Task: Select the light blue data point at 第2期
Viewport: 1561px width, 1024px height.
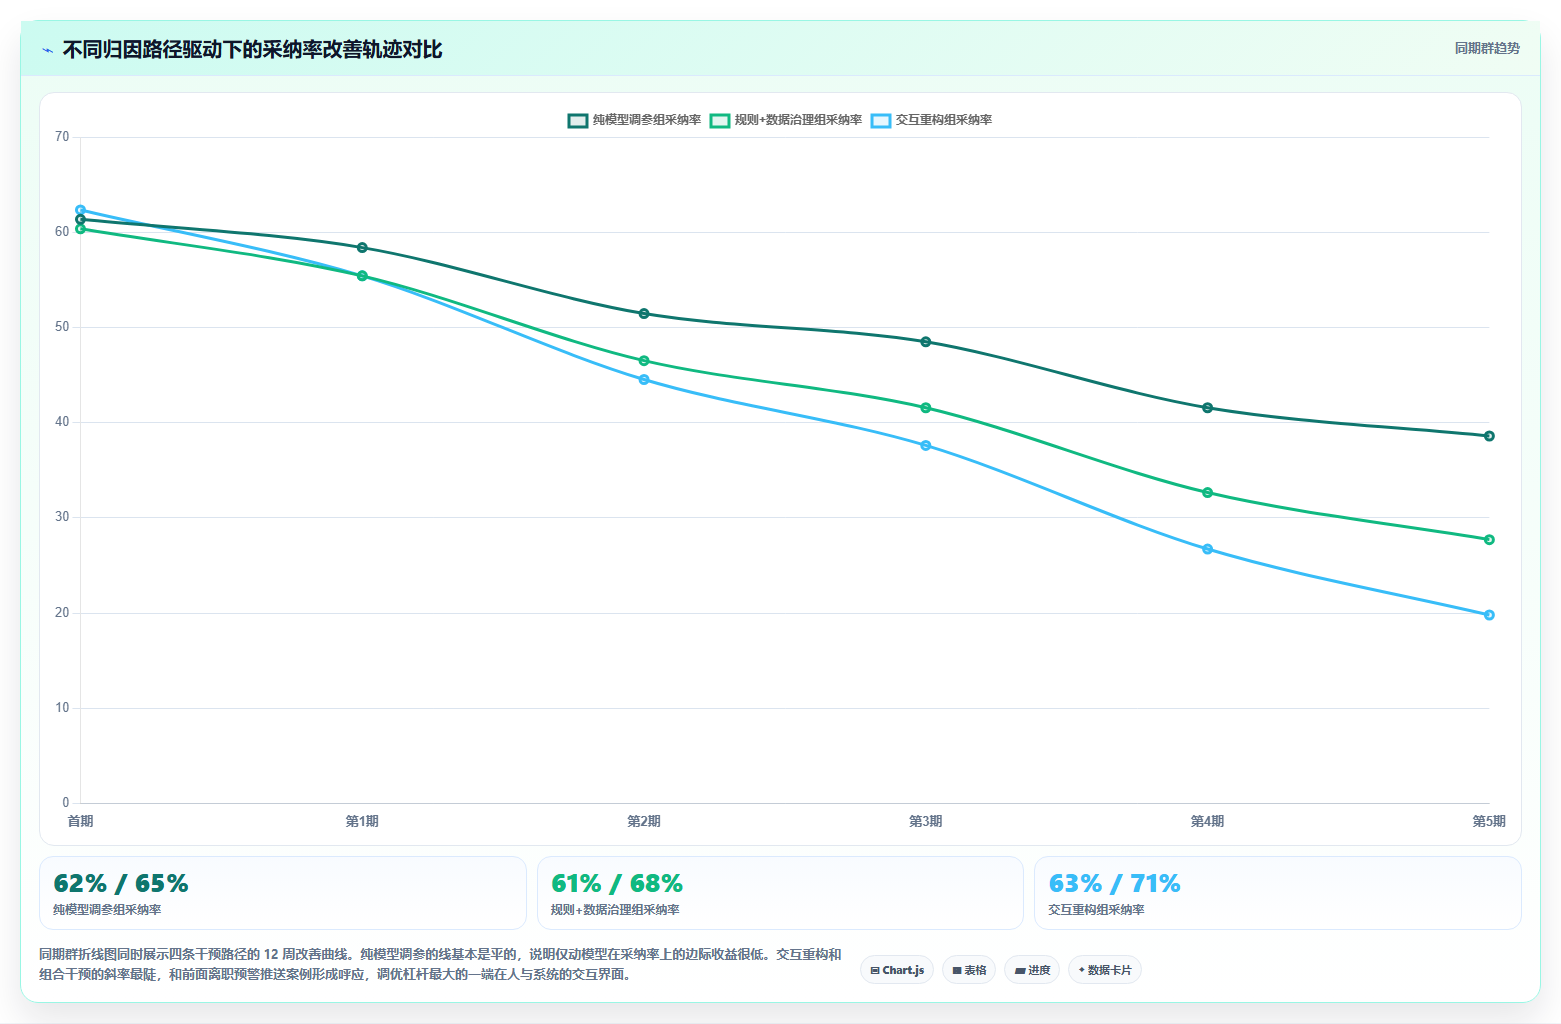Action: click(x=644, y=380)
